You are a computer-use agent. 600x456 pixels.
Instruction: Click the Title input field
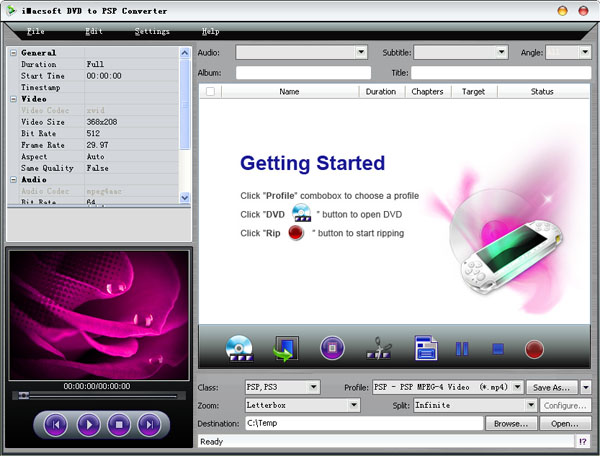pos(501,72)
